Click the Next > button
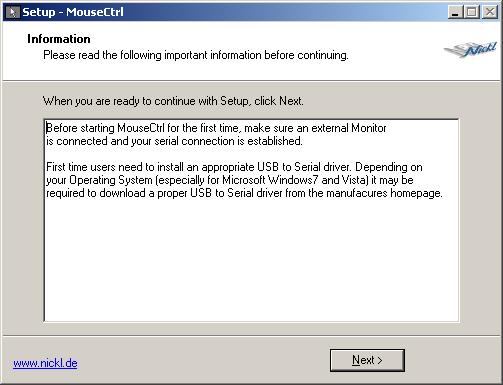Image resolution: width=503 pixels, height=385 pixels. pyautogui.click(x=367, y=360)
